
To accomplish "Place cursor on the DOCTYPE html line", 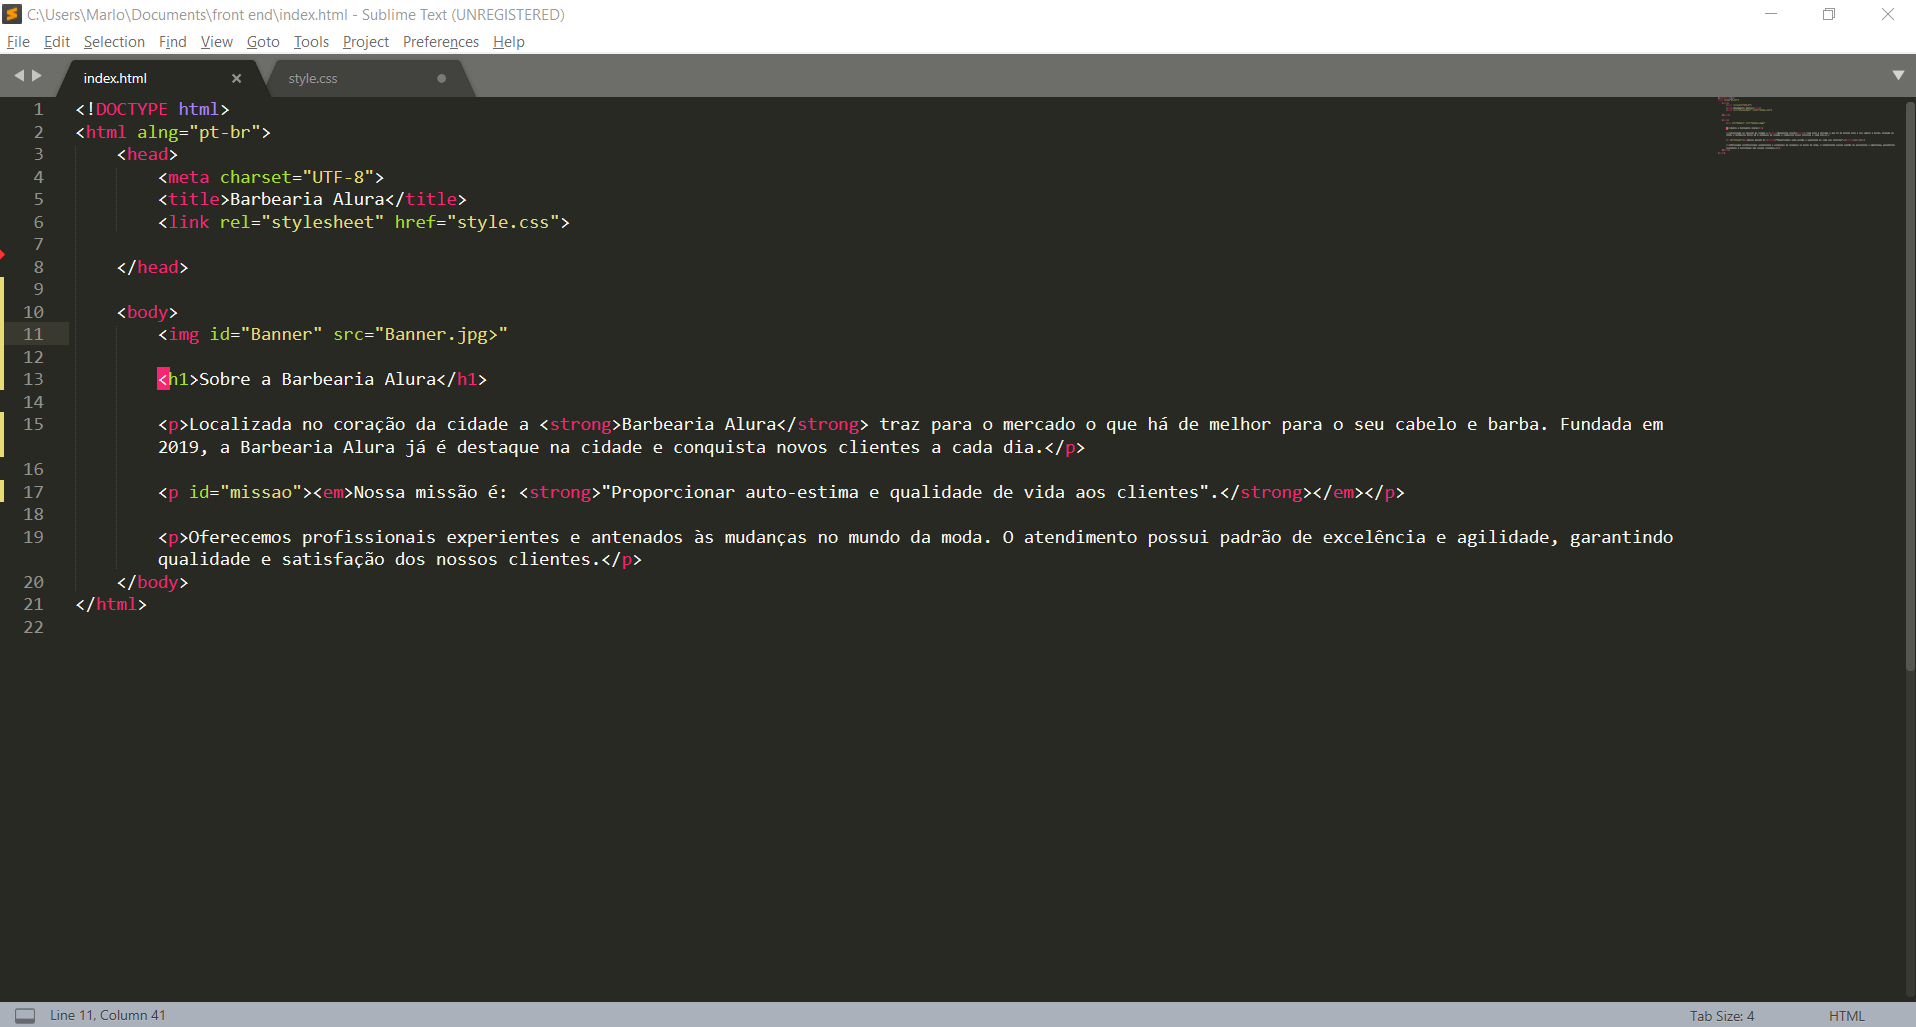I will pyautogui.click(x=152, y=109).
